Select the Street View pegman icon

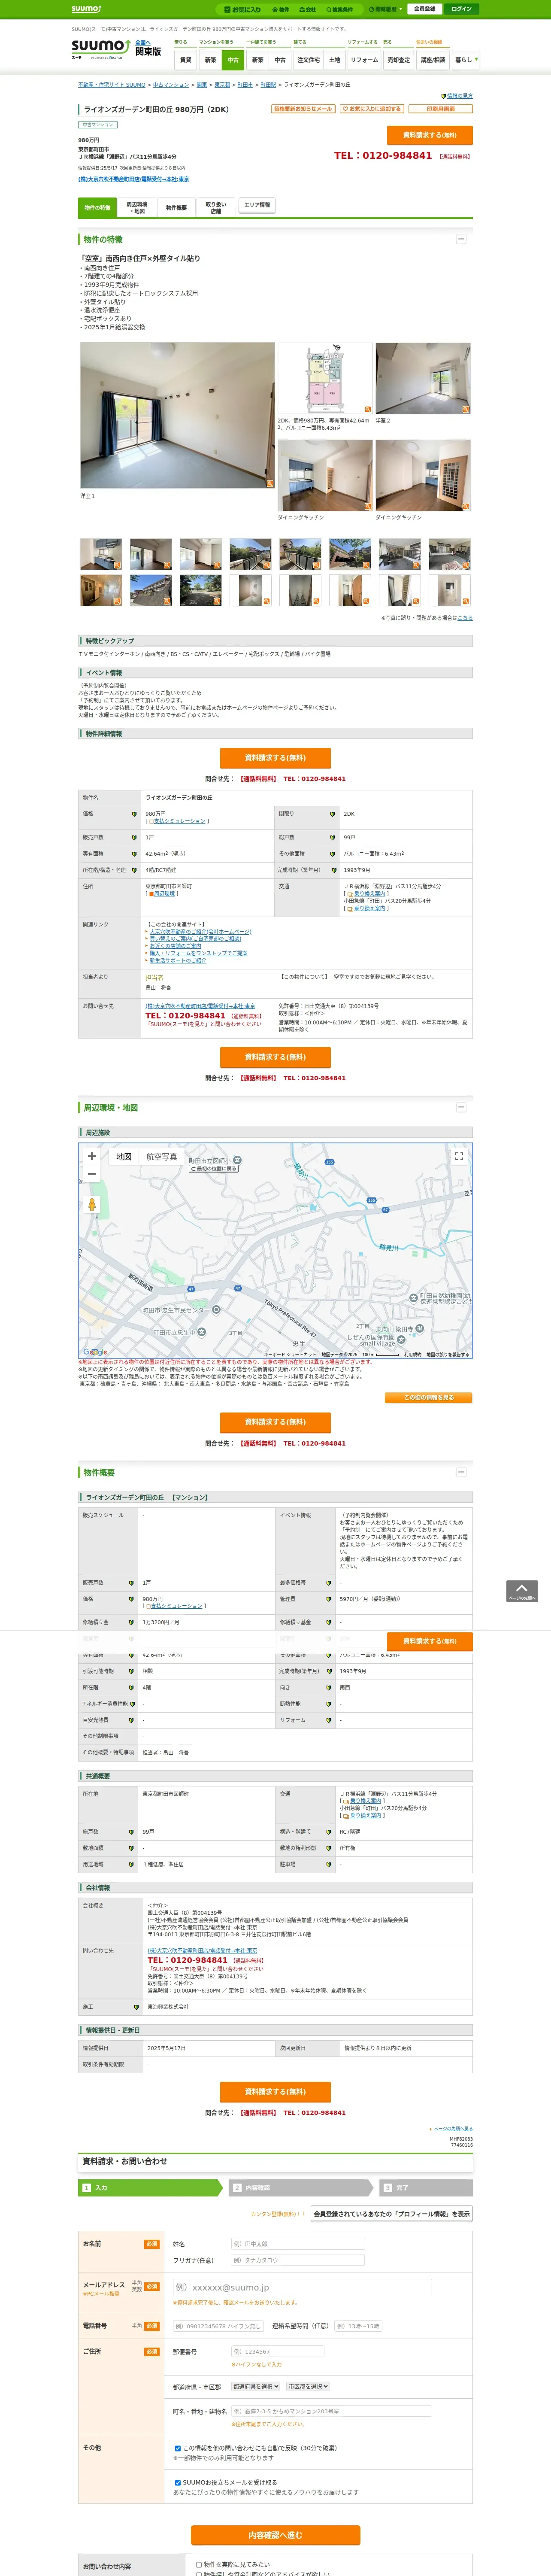coord(92,1205)
